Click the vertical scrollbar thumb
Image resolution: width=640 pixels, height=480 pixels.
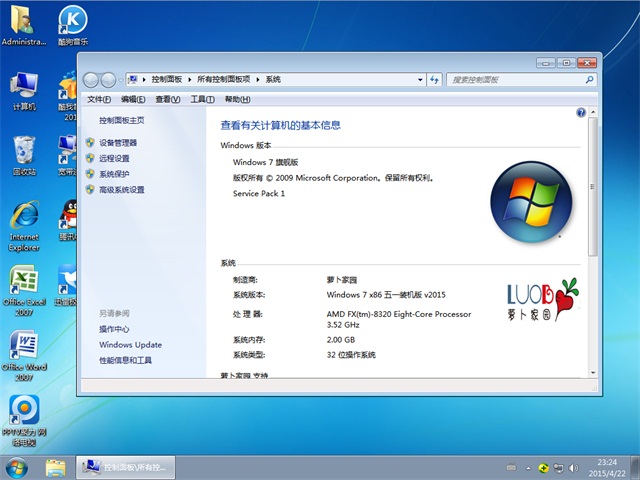click(593, 187)
